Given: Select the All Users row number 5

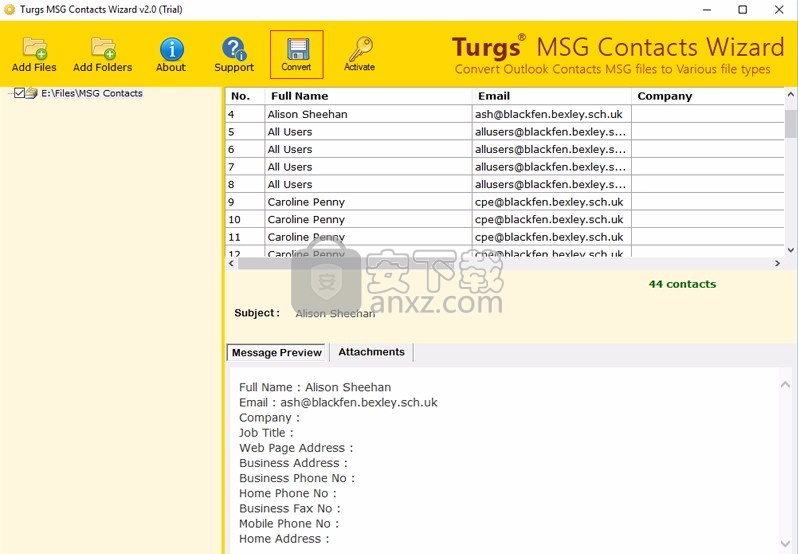Looking at the screenshot, I should pyautogui.click(x=505, y=132).
